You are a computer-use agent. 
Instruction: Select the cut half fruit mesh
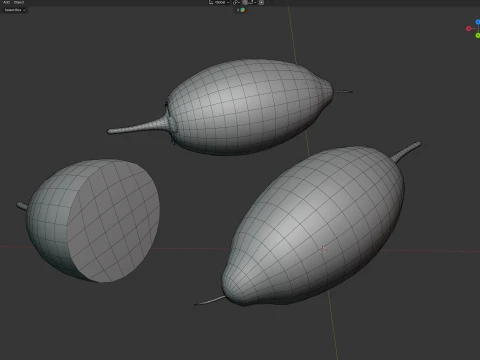pos(92,220)
